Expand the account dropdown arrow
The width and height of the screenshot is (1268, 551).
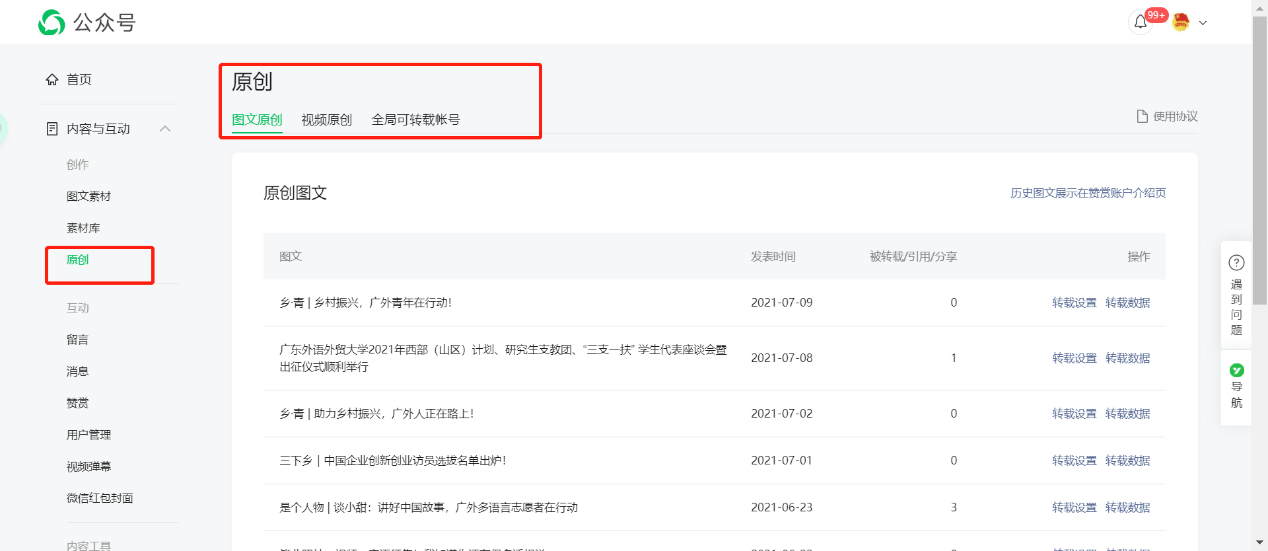[x=1203, y=23]
